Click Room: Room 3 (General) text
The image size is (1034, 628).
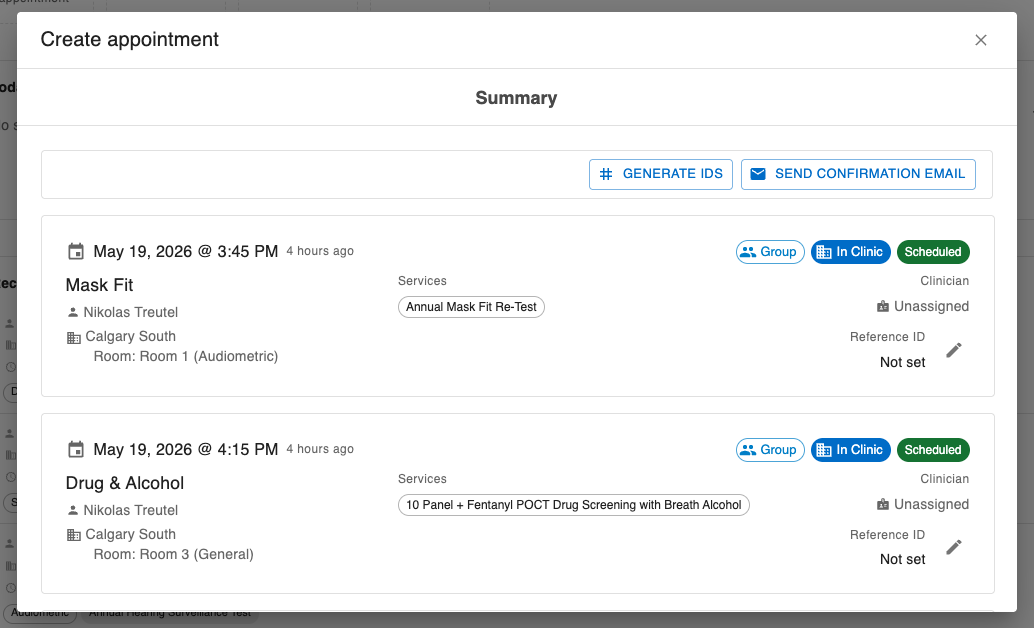pyautogui.click(x=173, y=554)
